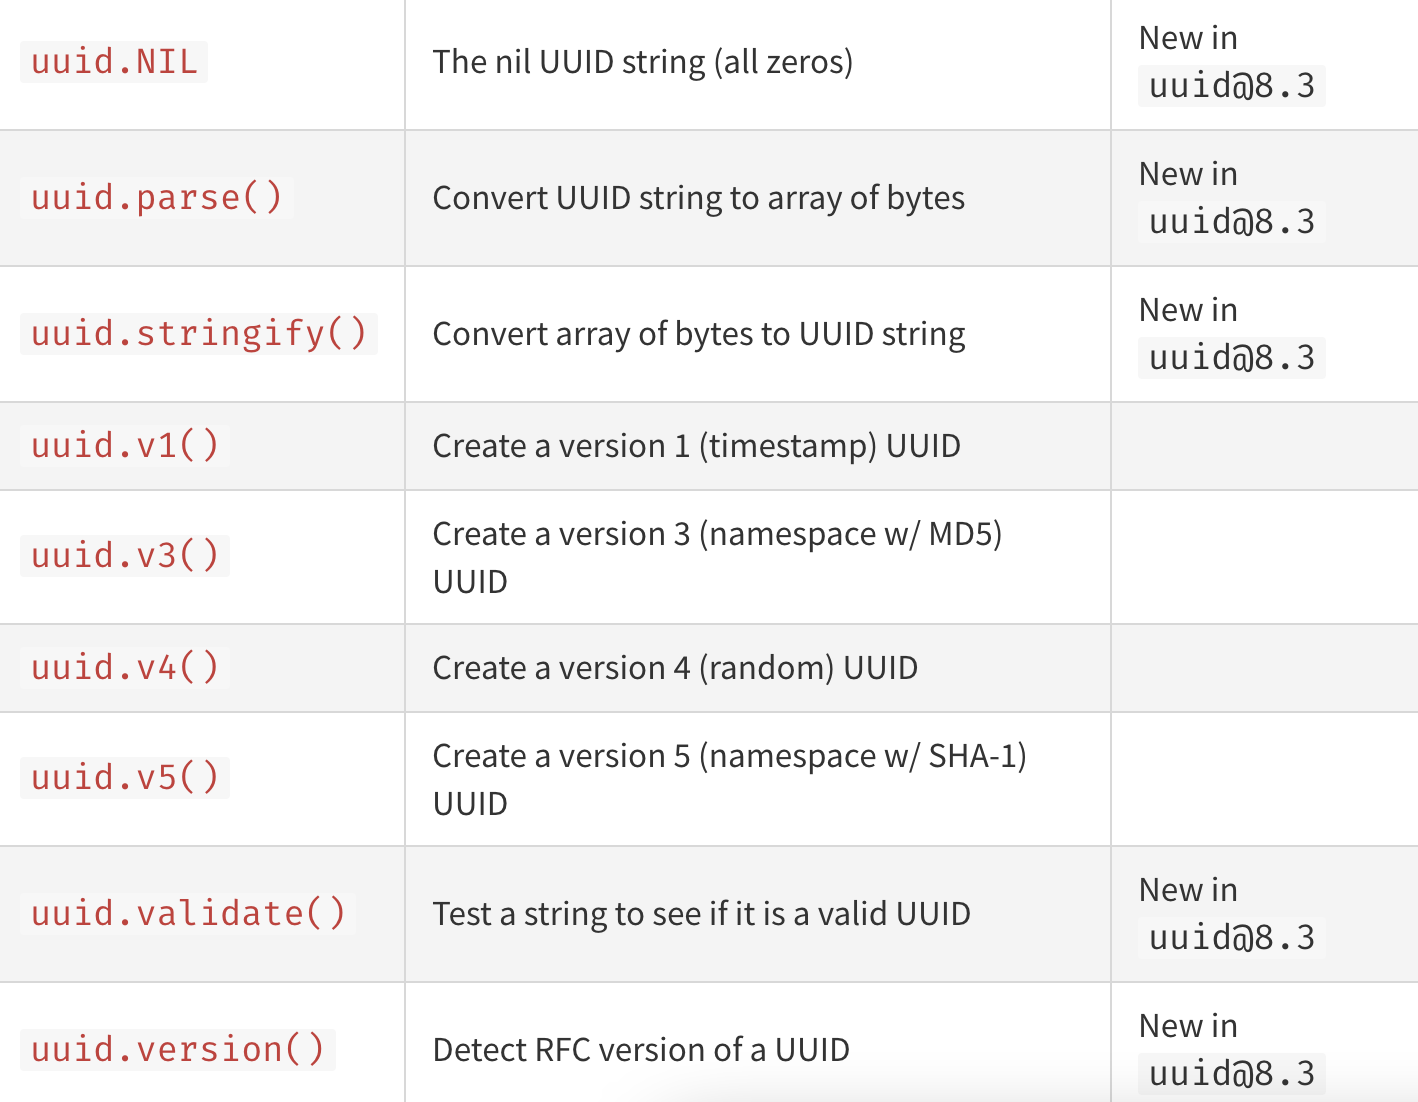Select the uuid.v4() link
The height and width of the screenshot is (1102, 1418).
point(124,668)
